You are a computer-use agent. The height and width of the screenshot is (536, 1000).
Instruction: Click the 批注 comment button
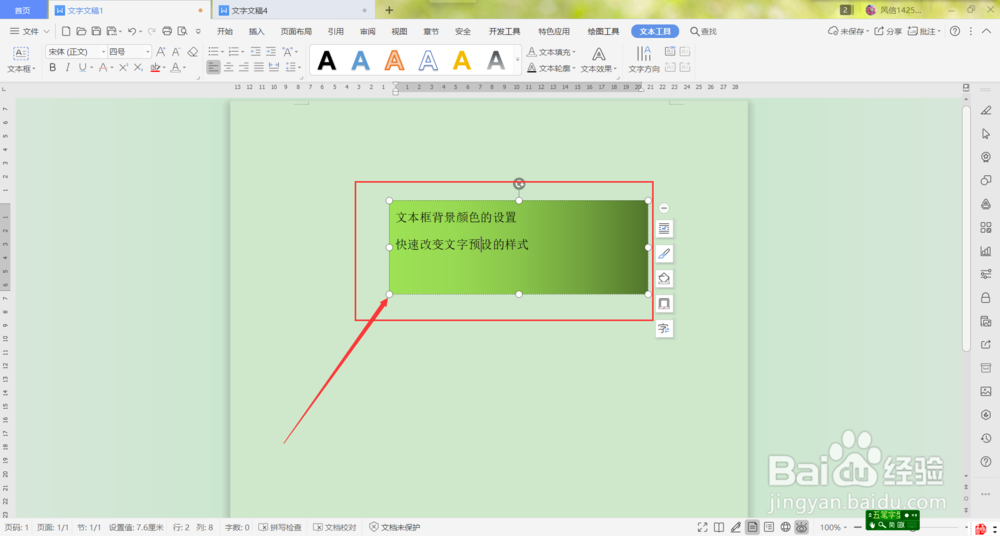924,31
